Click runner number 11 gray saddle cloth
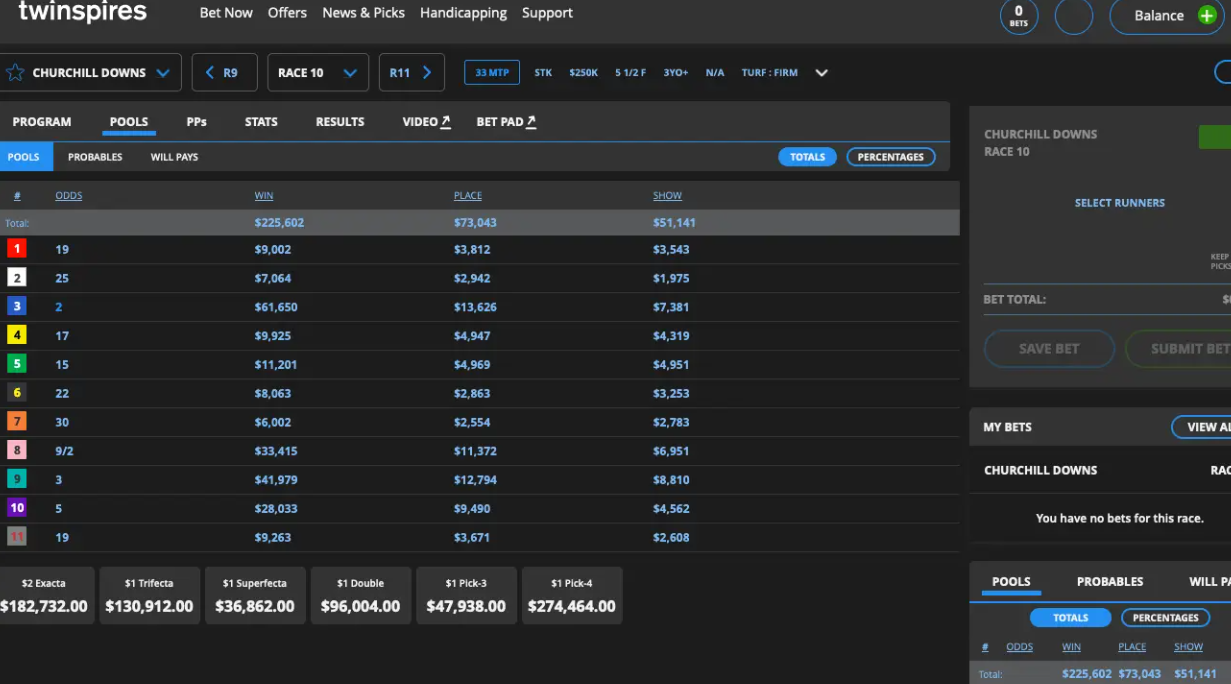 pos(17,537)
